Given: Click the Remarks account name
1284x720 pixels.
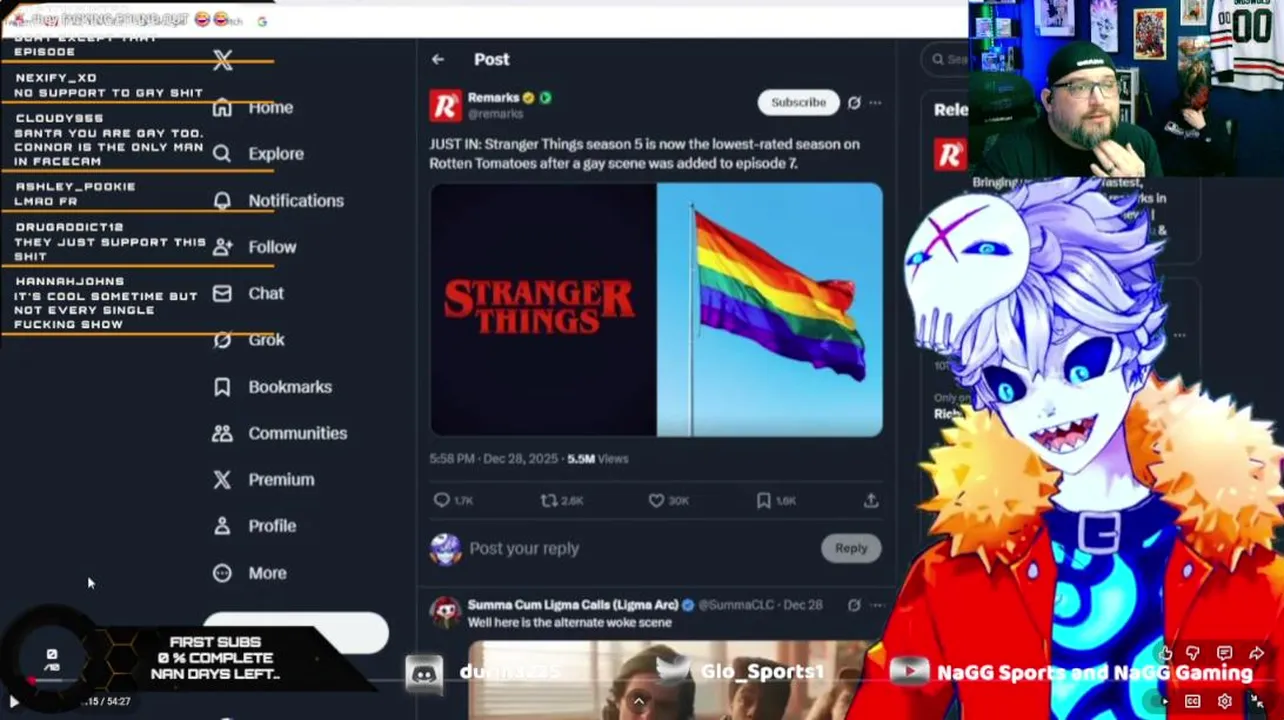Looking at the screenshot, I should coord(493,97).
